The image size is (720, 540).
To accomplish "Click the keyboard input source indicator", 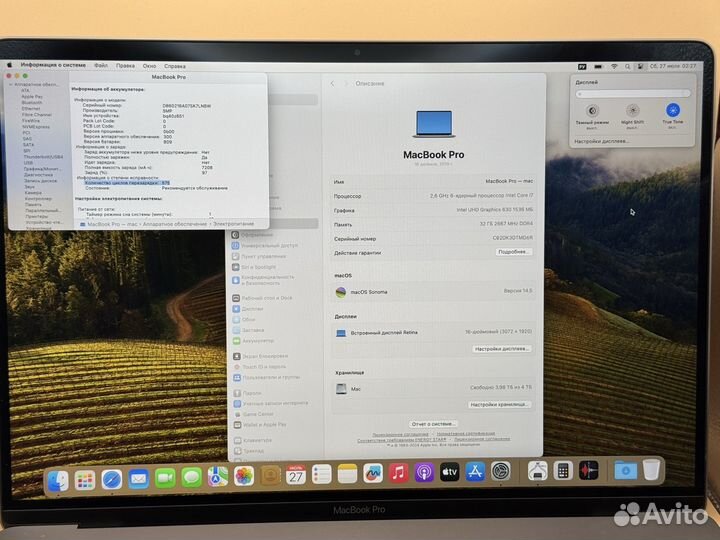I will pyautogui.click(x=582, y=67).
